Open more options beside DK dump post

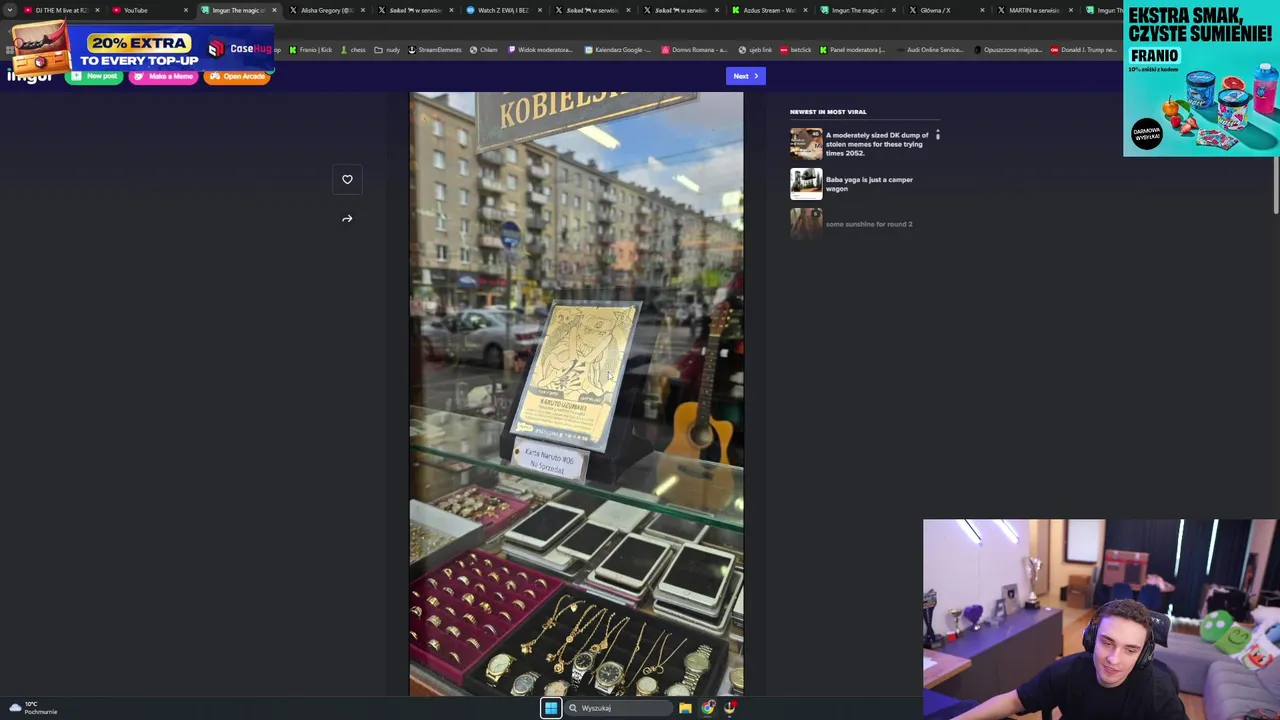click(x=937, y=135)
